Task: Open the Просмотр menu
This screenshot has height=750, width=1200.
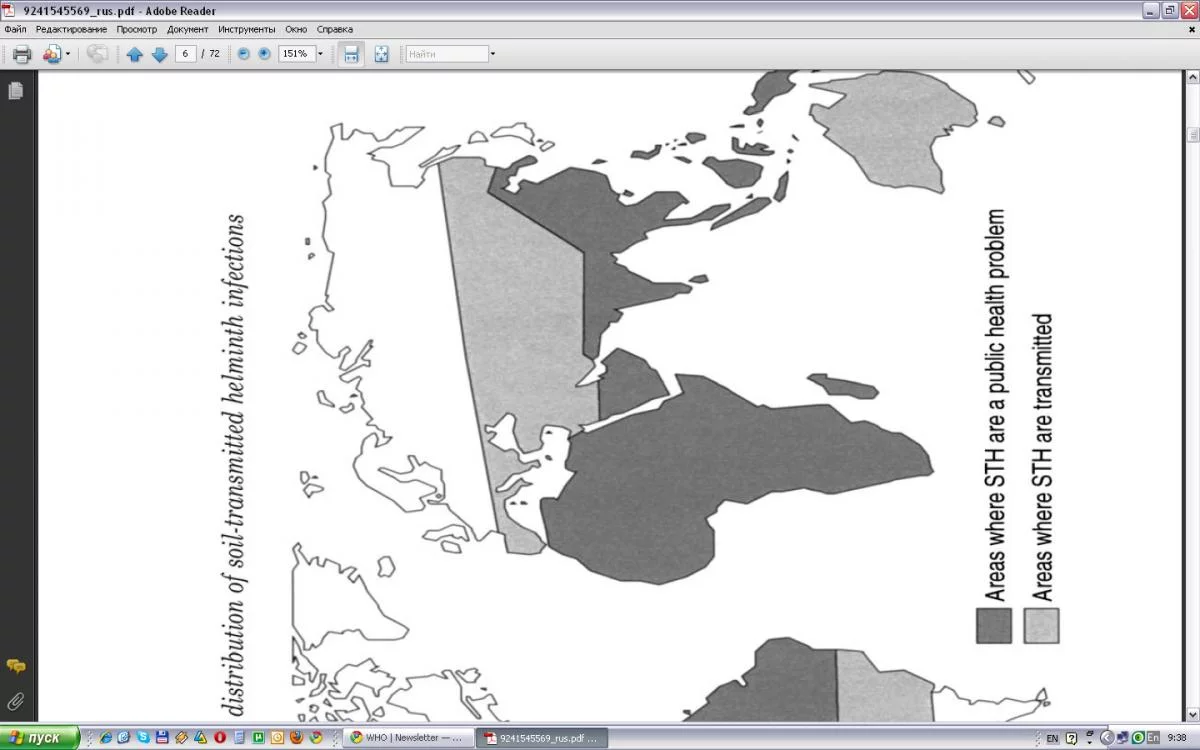Action: (137, 29)
